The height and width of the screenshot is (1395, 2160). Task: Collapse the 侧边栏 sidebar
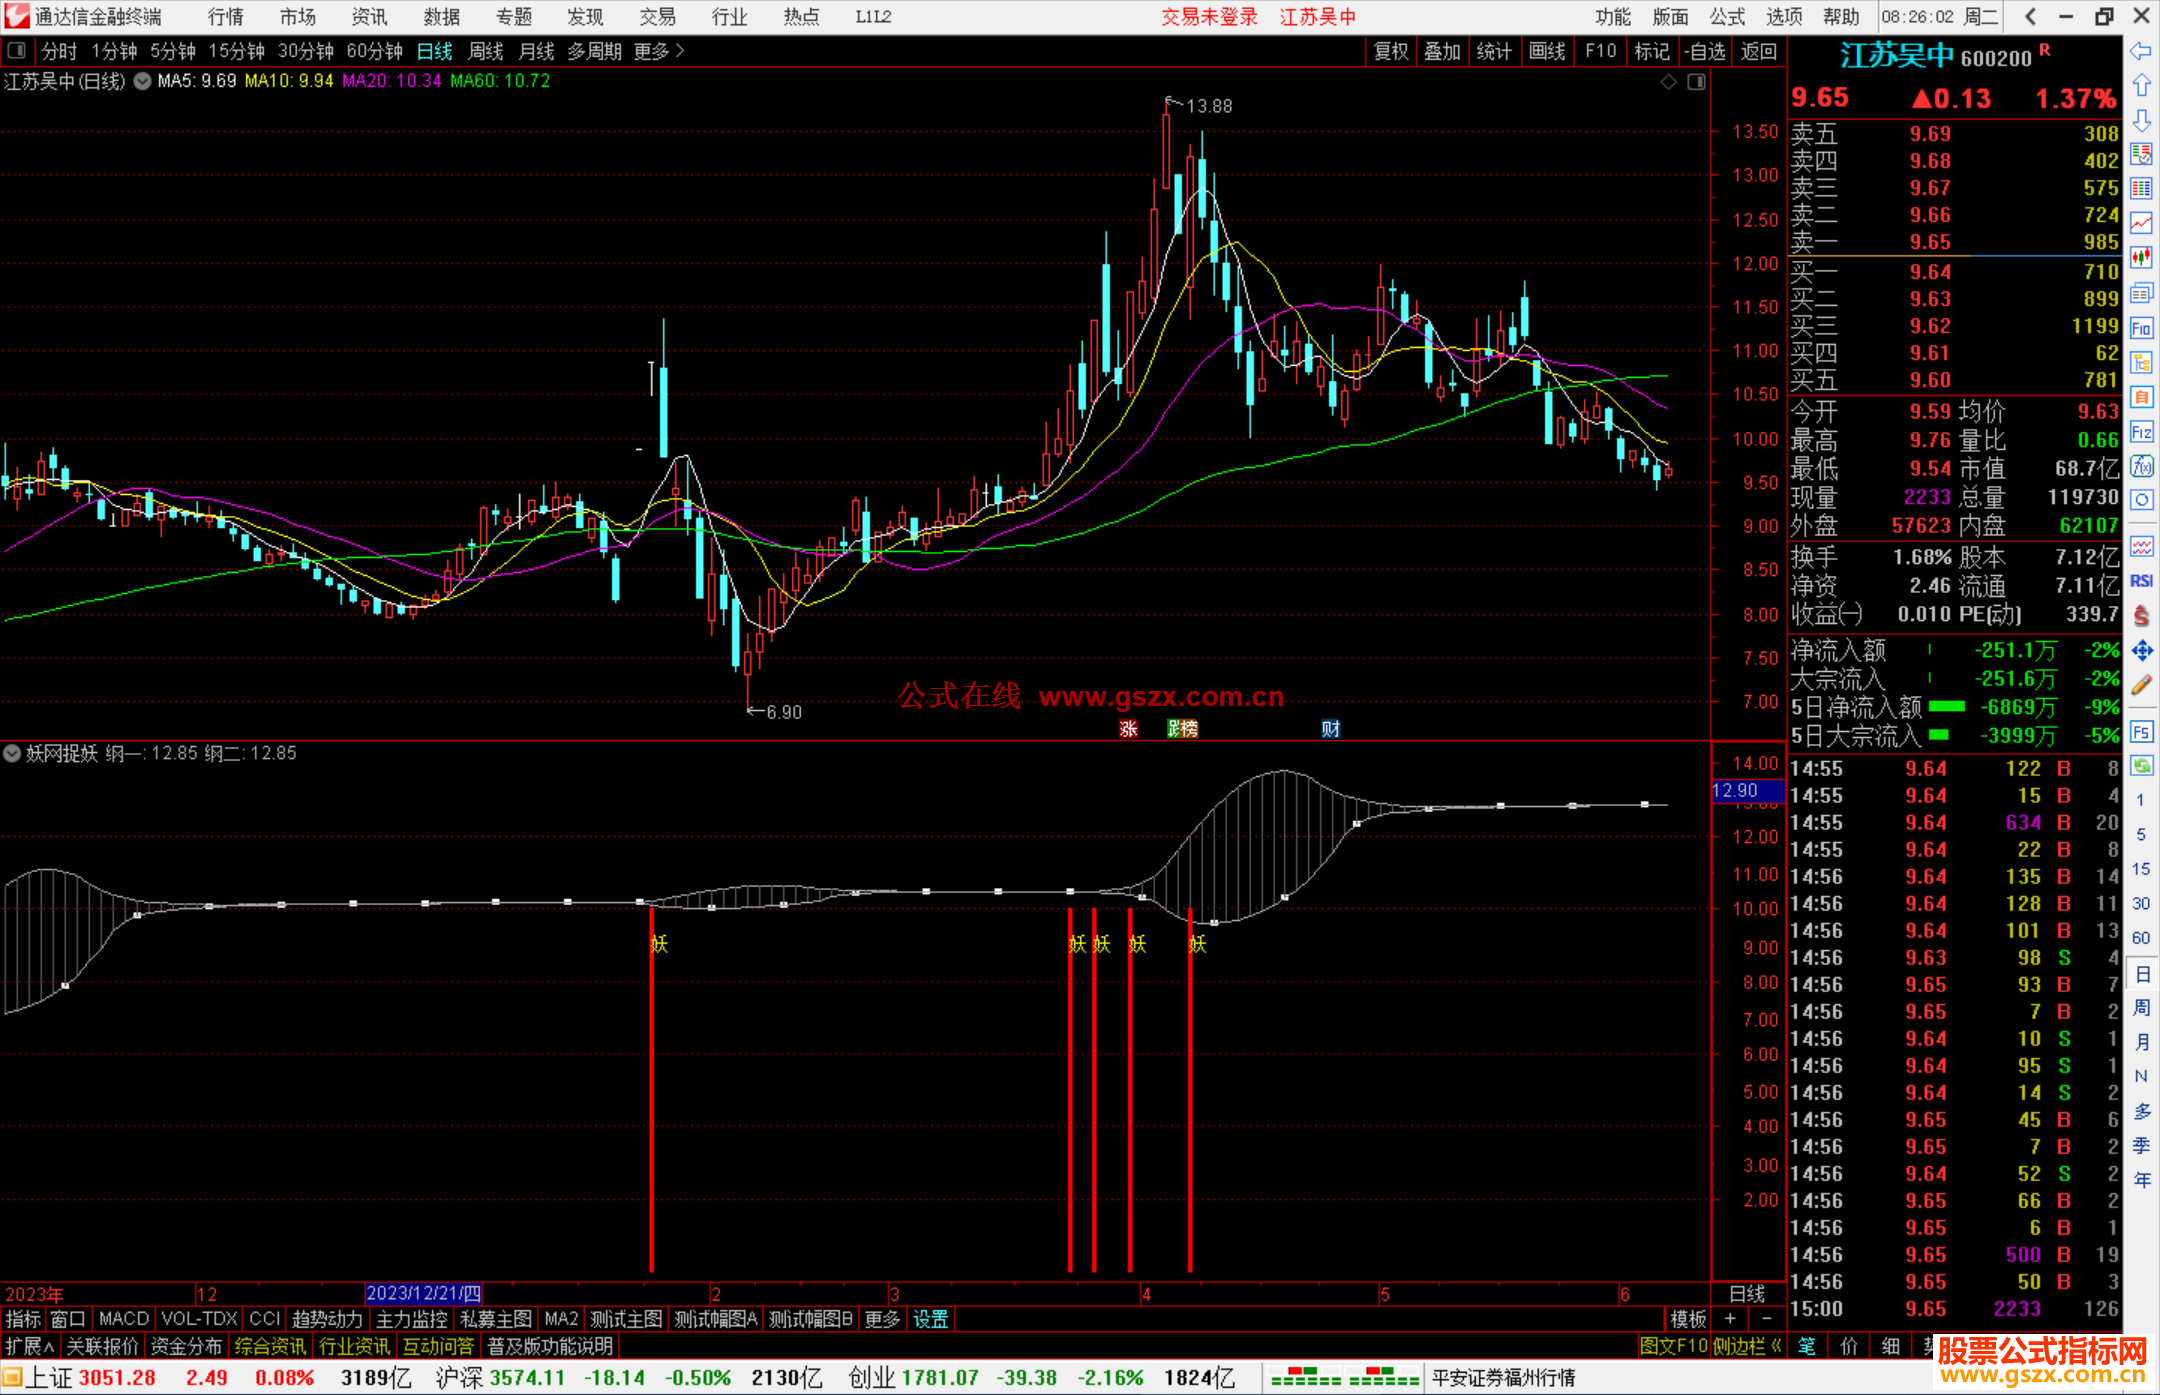tap(1748, 1346)
